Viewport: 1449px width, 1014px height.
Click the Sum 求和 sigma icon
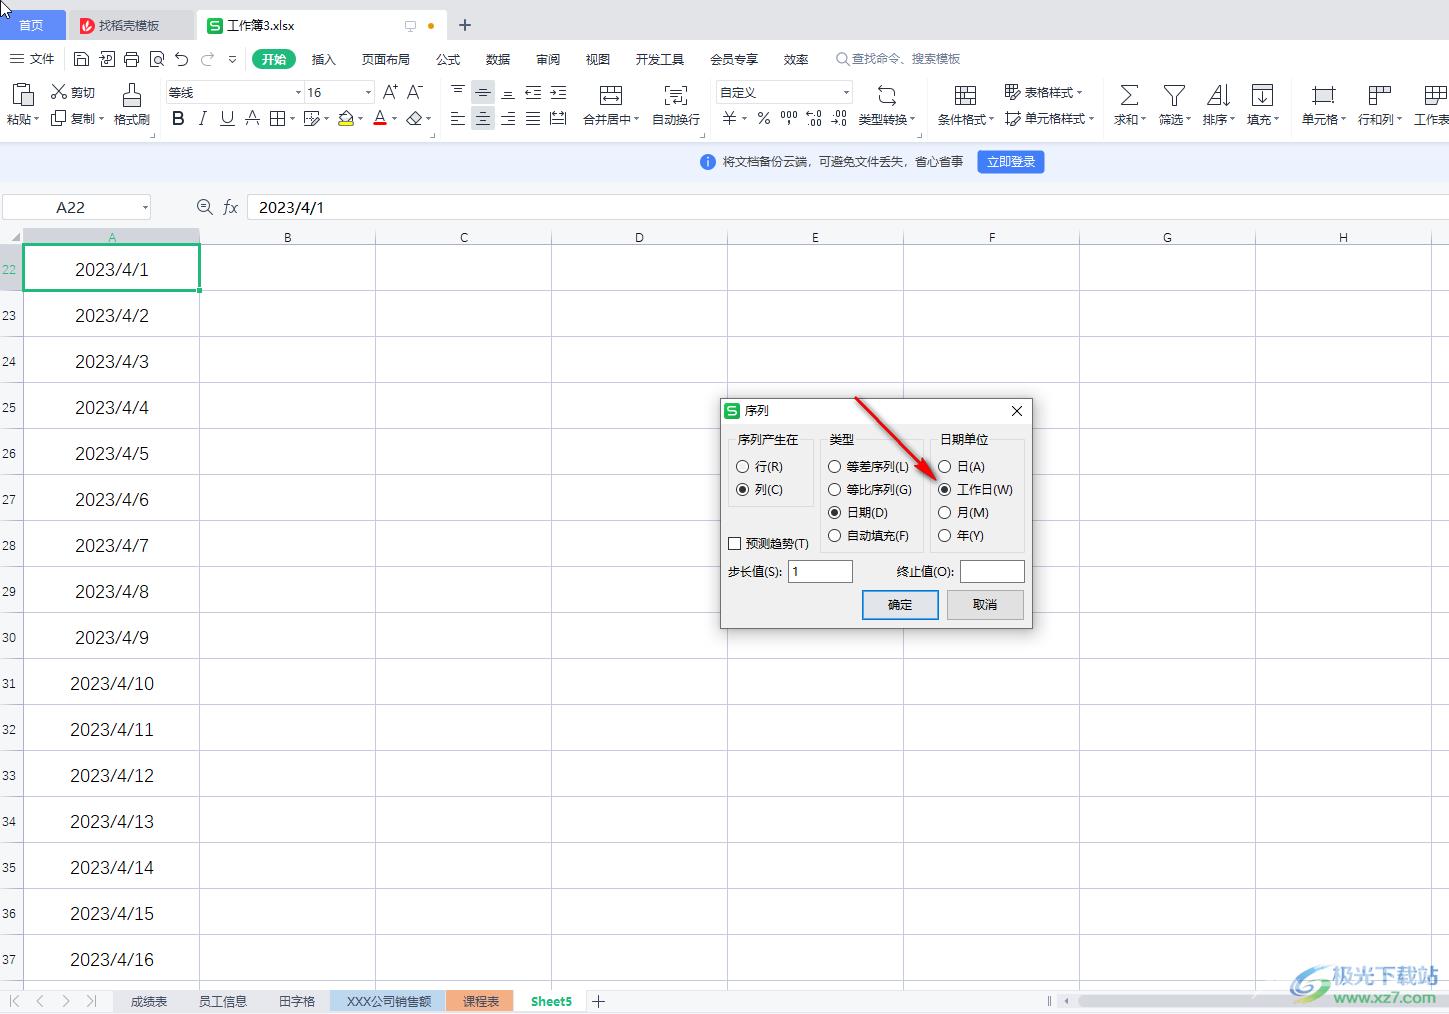click(1129, 95)
